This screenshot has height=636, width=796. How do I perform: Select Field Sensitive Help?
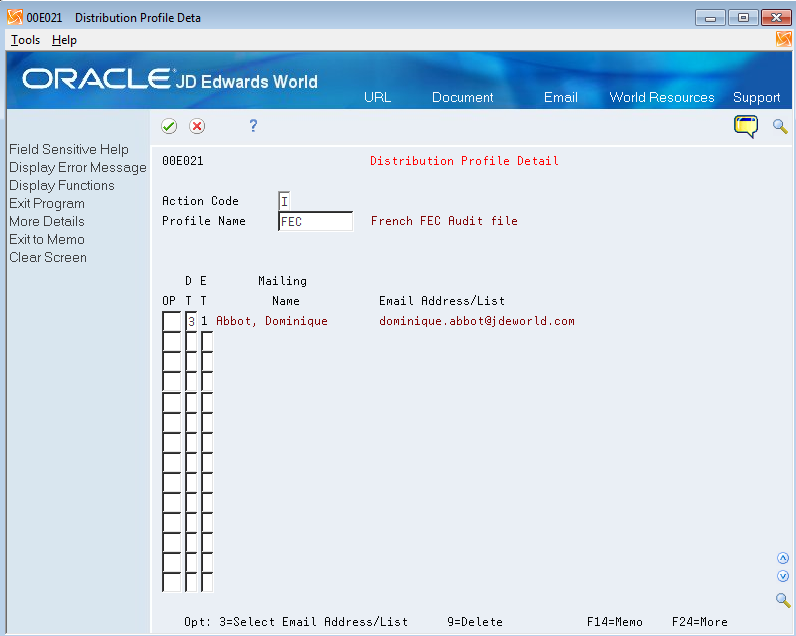[69, 149]
